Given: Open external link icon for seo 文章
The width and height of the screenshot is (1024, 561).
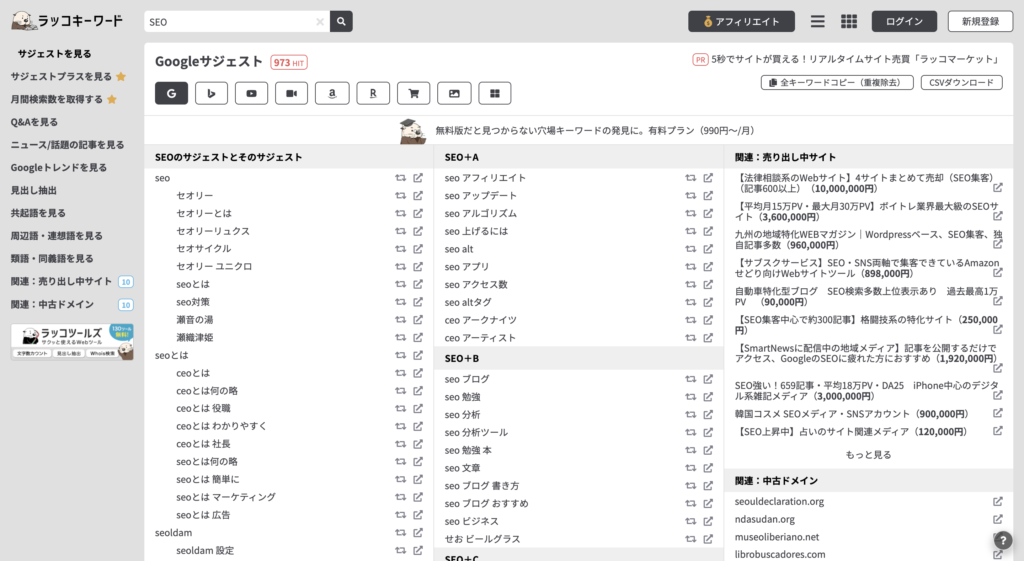Looking at the screenshot, I should pyautogui.click(x=708, y=468).
